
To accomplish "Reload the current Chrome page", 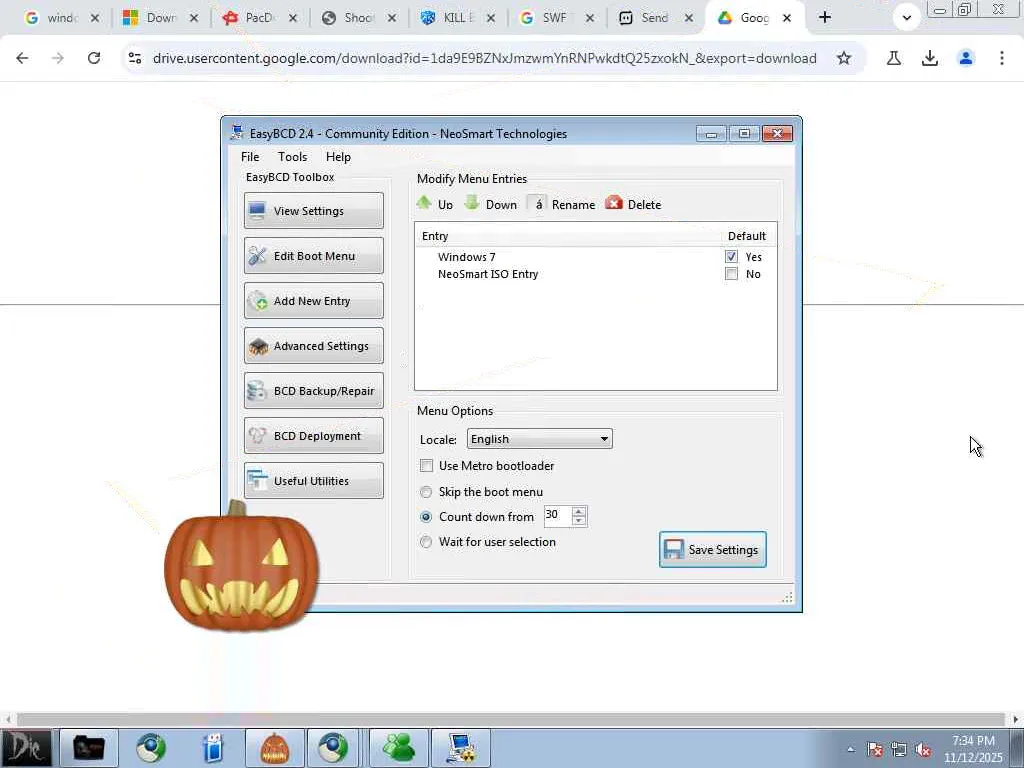I will [94, 58].
